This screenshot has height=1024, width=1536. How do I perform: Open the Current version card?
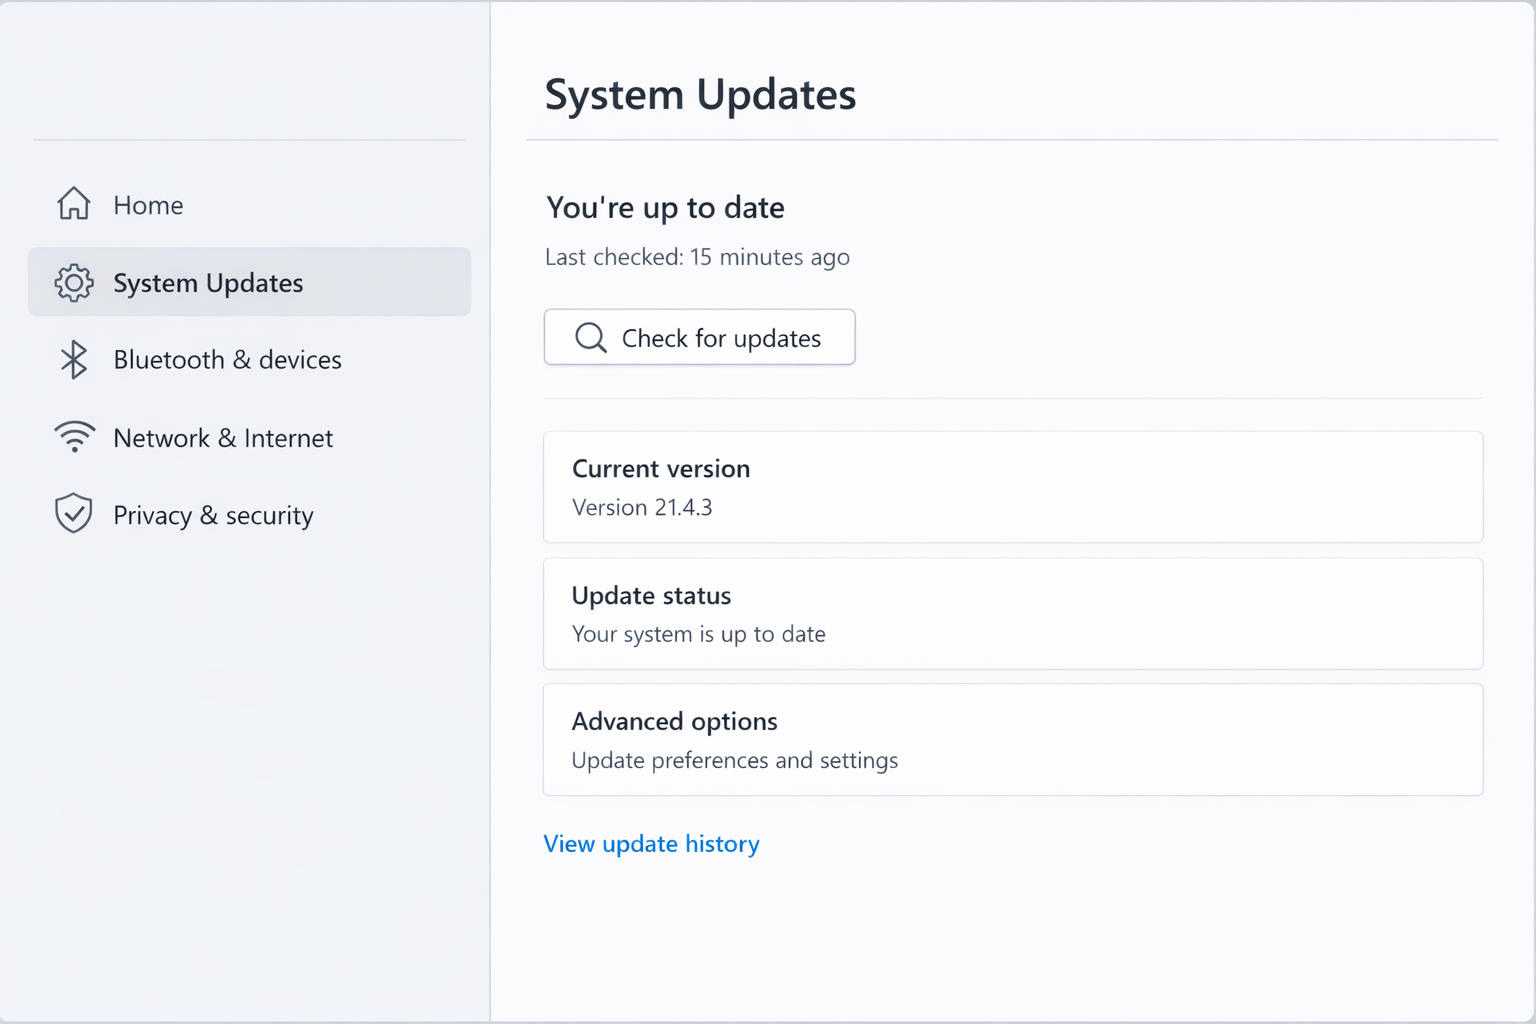click(x=1012, y=487)
